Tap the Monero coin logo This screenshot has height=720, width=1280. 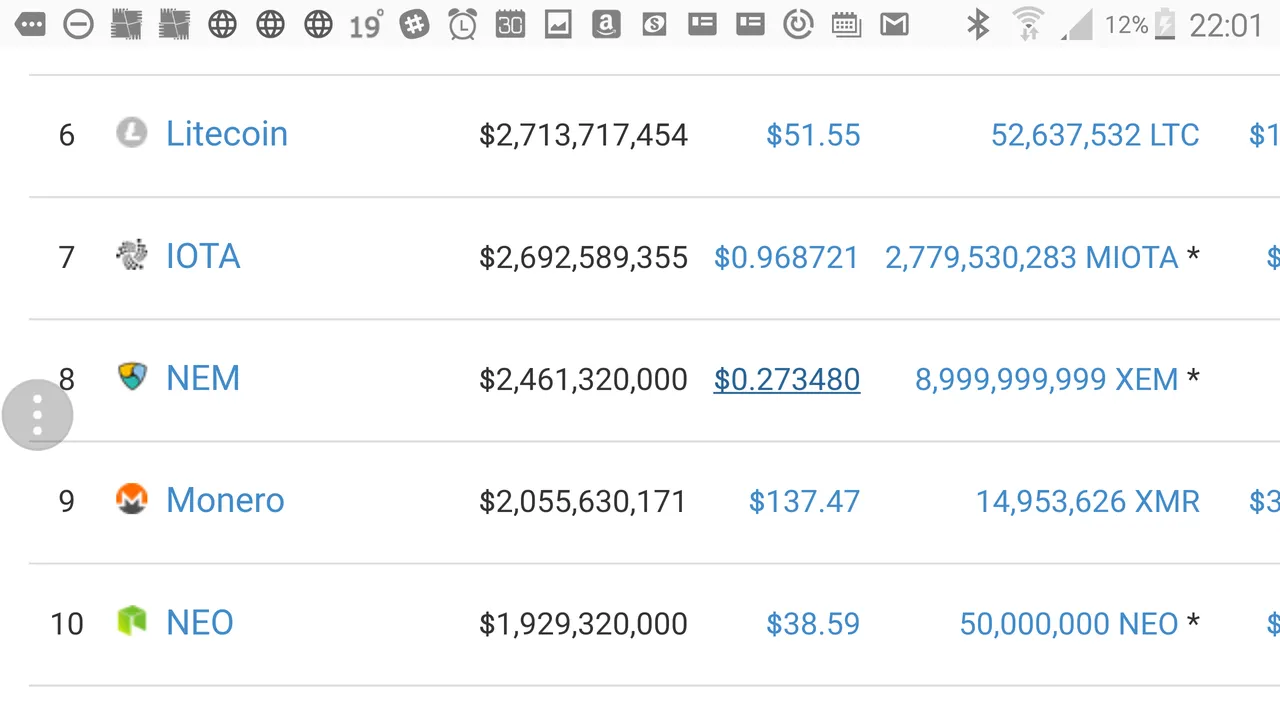point(131,499)
